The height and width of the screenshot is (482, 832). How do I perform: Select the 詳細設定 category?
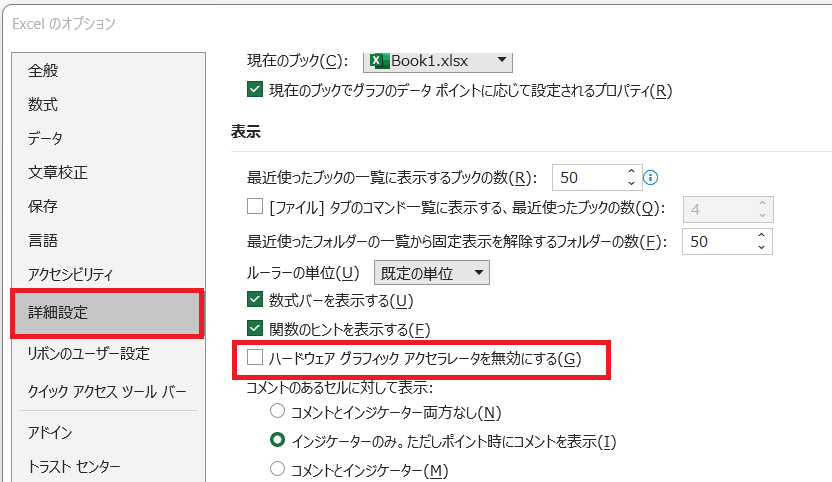click(107, 313)
